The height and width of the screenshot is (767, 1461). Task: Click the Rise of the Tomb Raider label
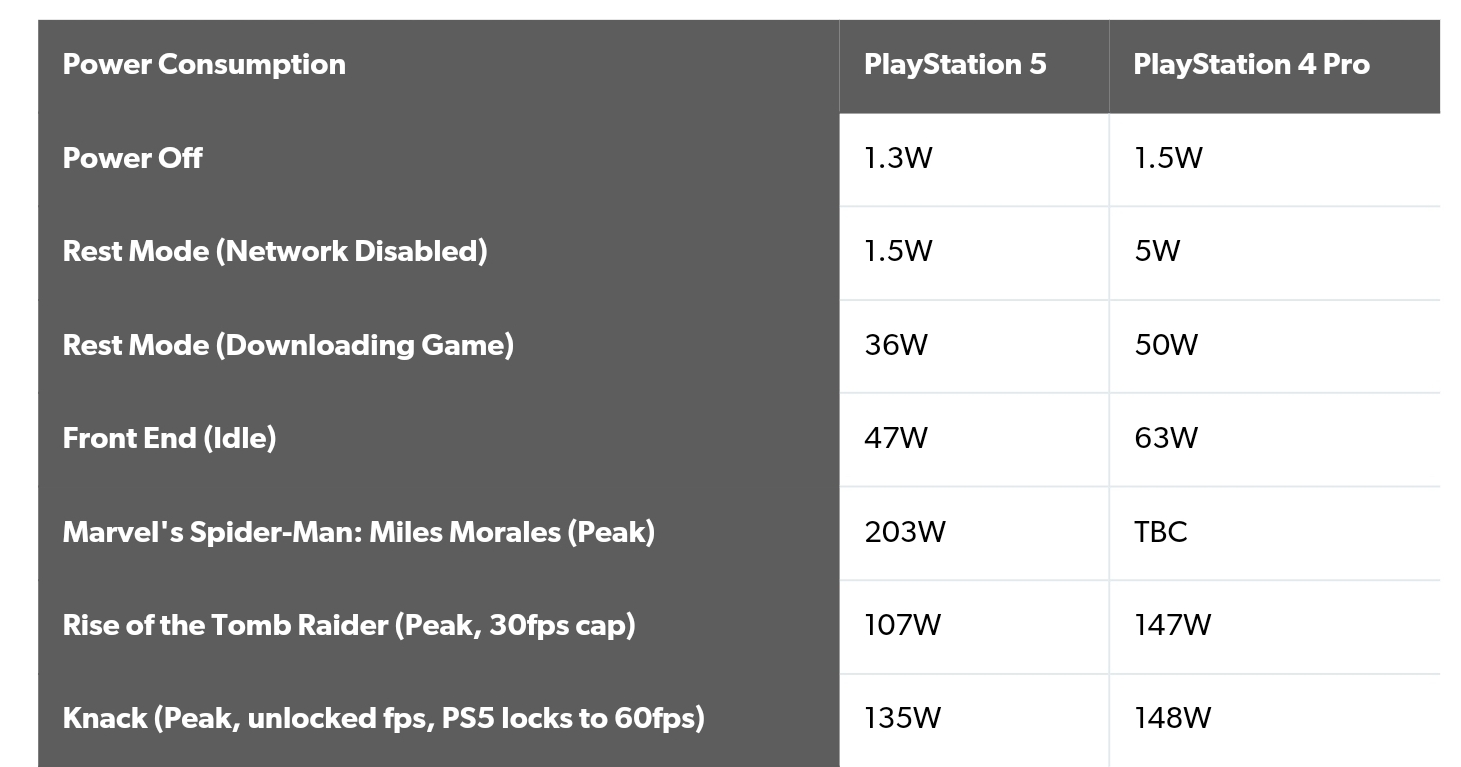348,625
